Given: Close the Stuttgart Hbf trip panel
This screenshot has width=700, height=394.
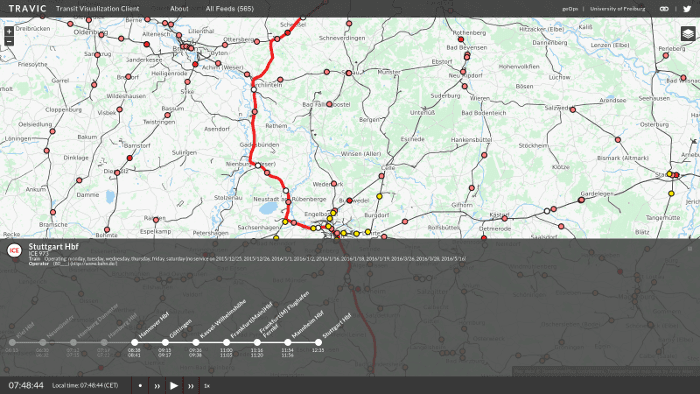Looking at the screenshot, I should point(690,249).
